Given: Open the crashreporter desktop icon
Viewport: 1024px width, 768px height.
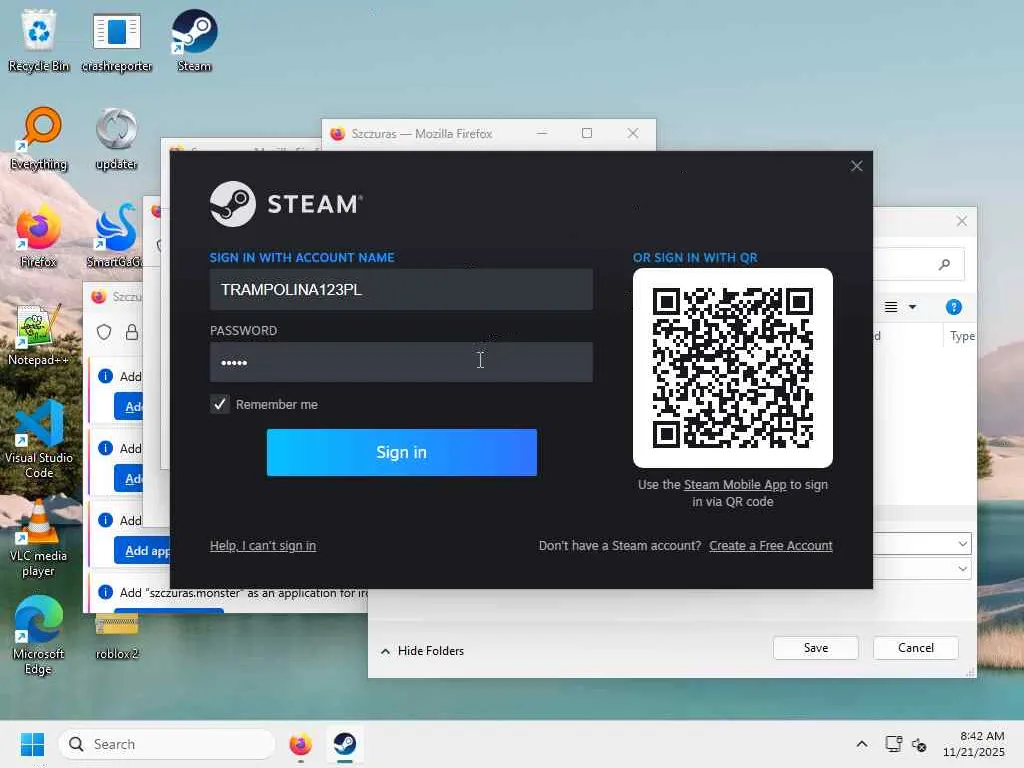Looking at the screenshot, I should [x=116, y=40].
